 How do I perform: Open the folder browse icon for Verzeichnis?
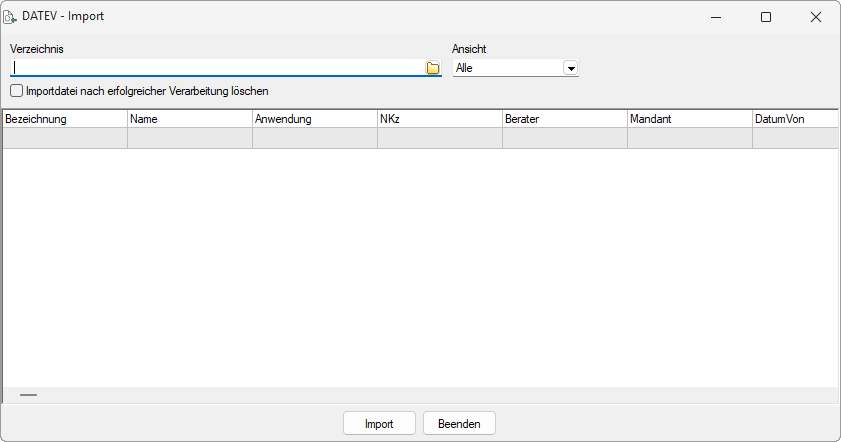coord(433,68)
